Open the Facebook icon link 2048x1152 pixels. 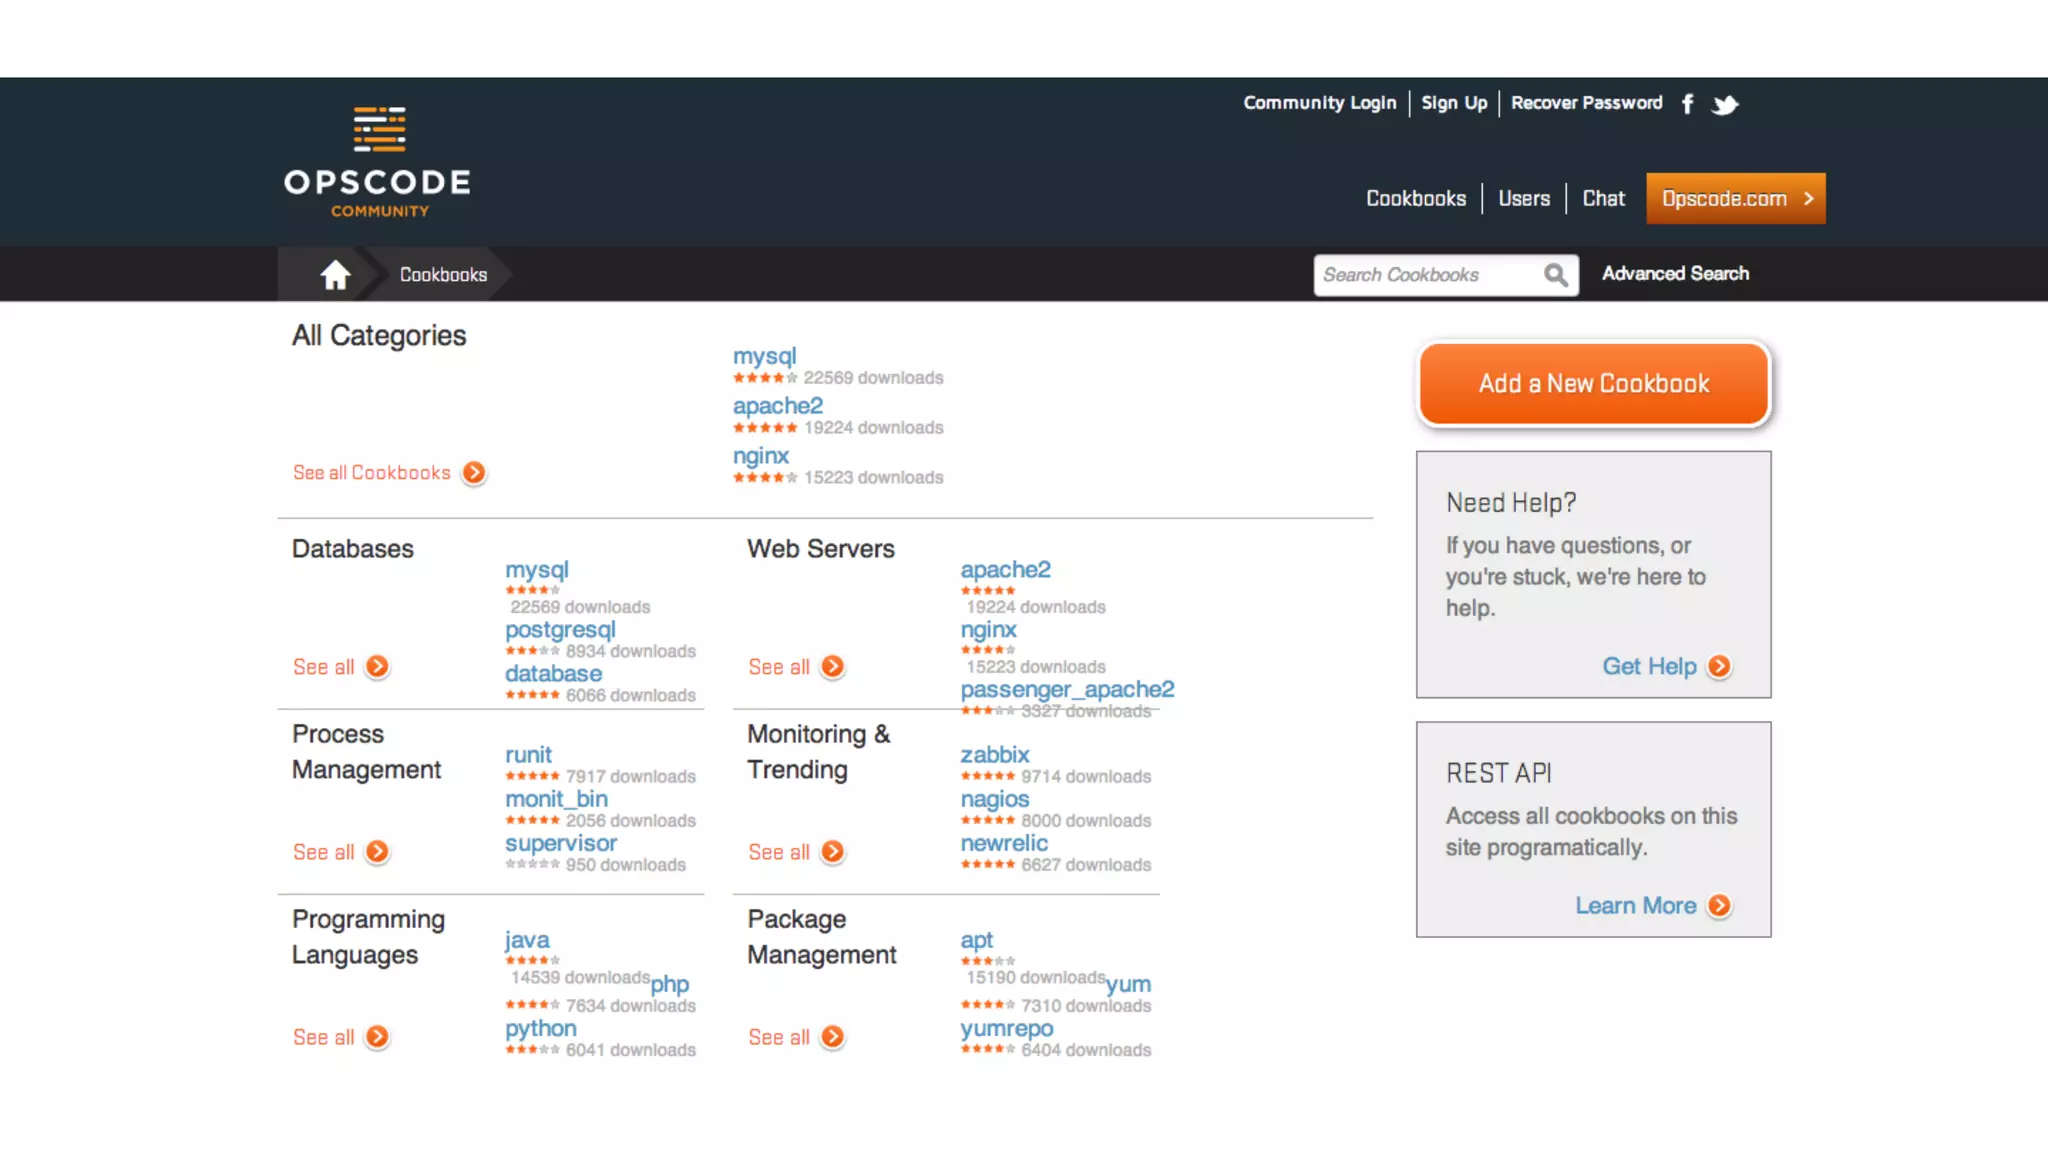[1687, 104]
